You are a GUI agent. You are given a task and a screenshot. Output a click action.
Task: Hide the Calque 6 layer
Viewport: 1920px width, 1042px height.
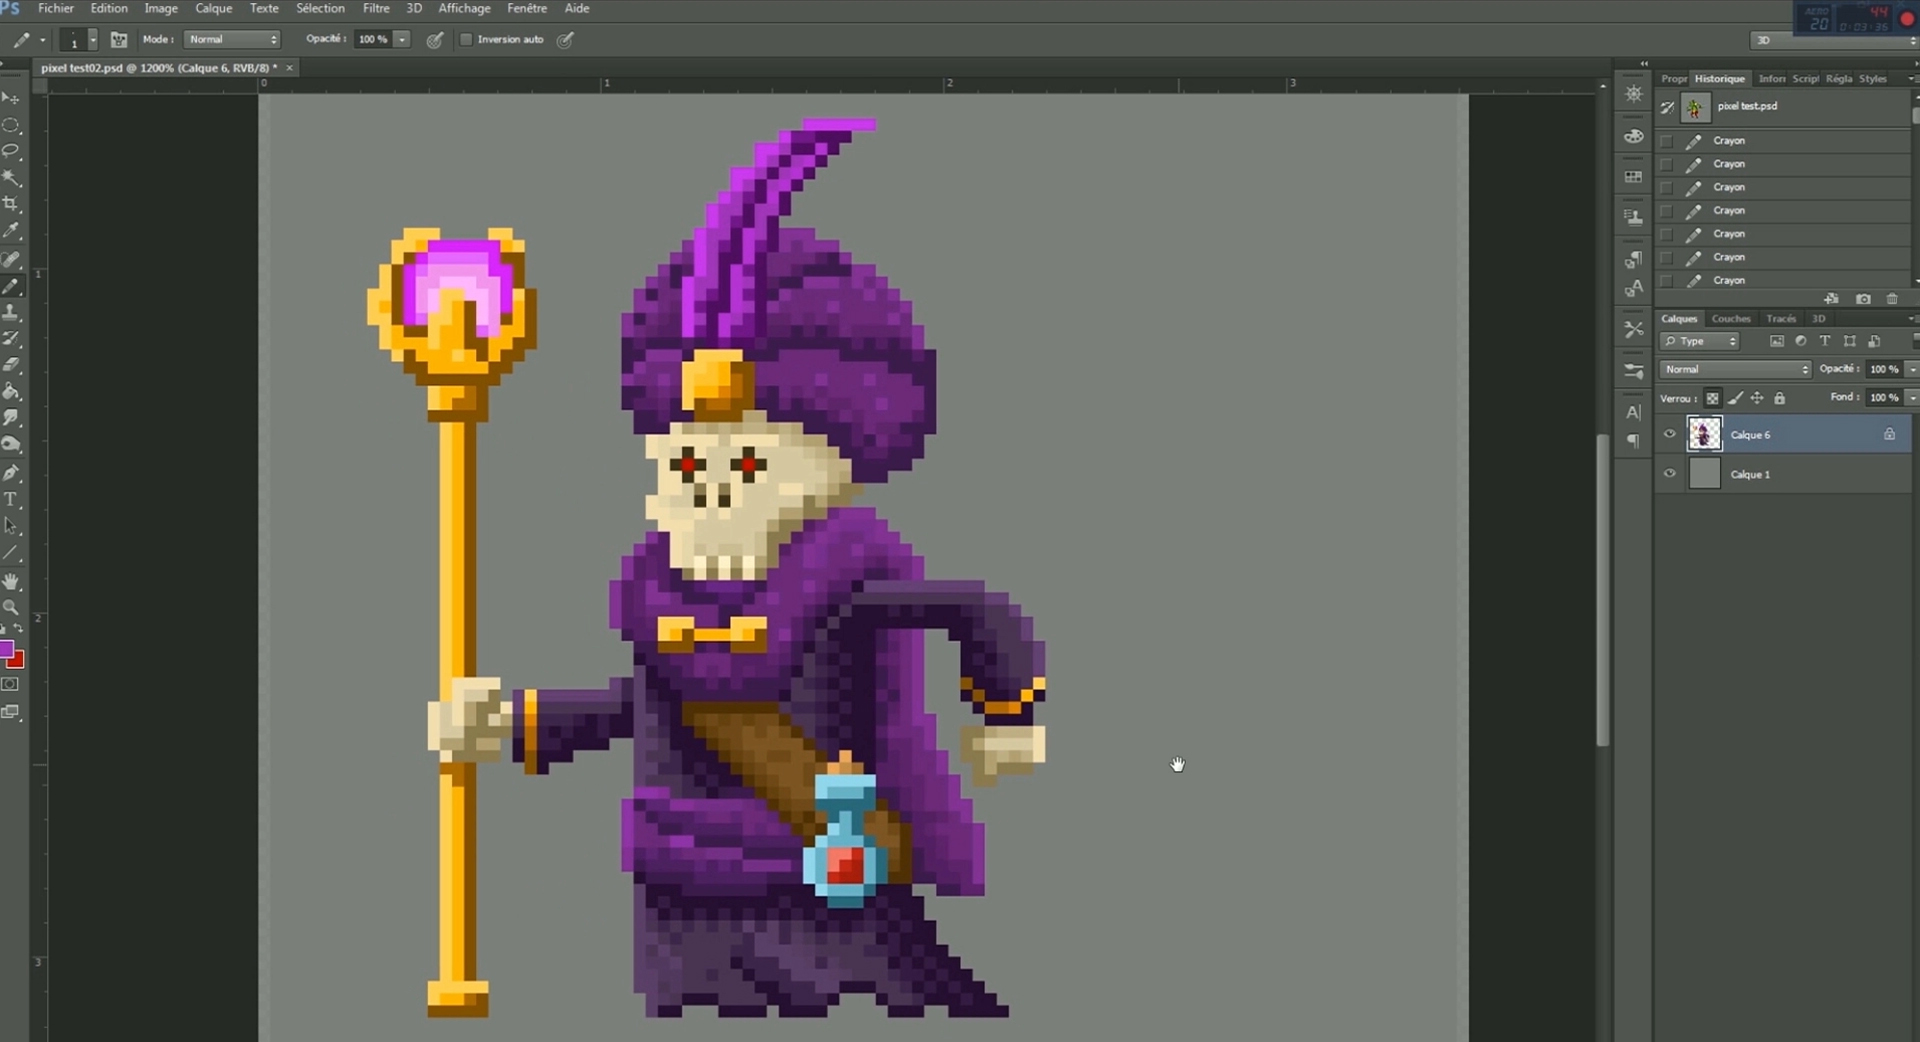1669,434
